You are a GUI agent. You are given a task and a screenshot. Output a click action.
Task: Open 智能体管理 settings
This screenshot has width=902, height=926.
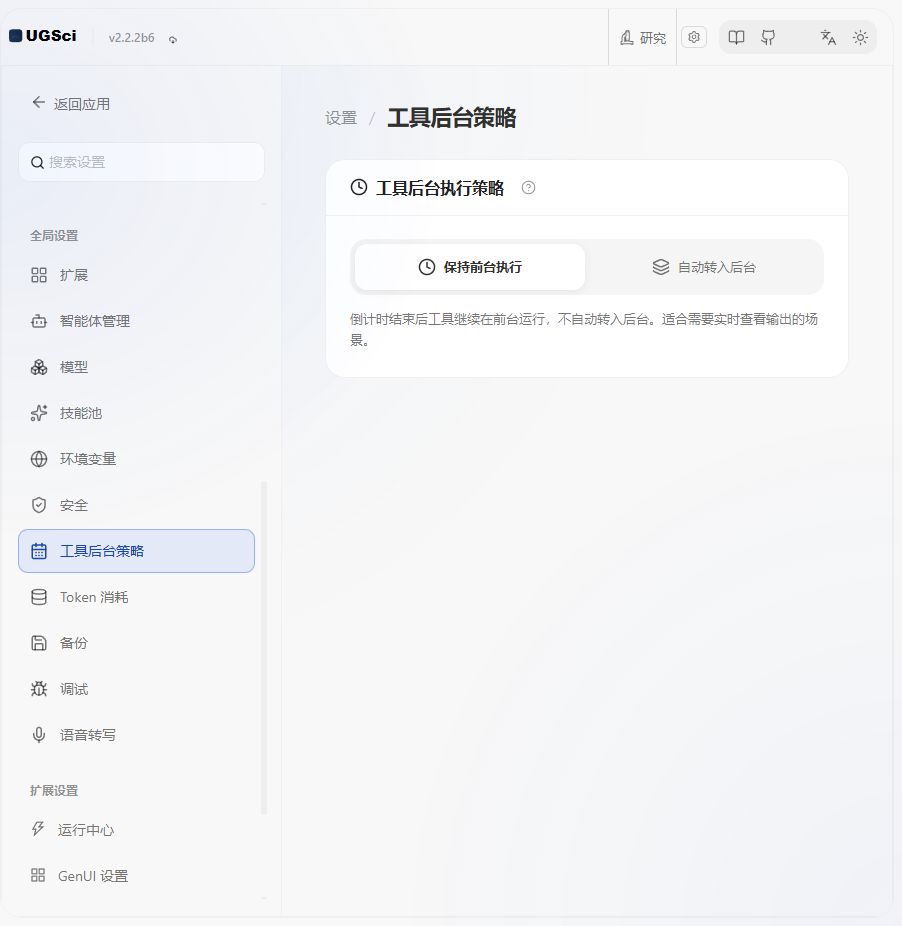coord(136,321)
